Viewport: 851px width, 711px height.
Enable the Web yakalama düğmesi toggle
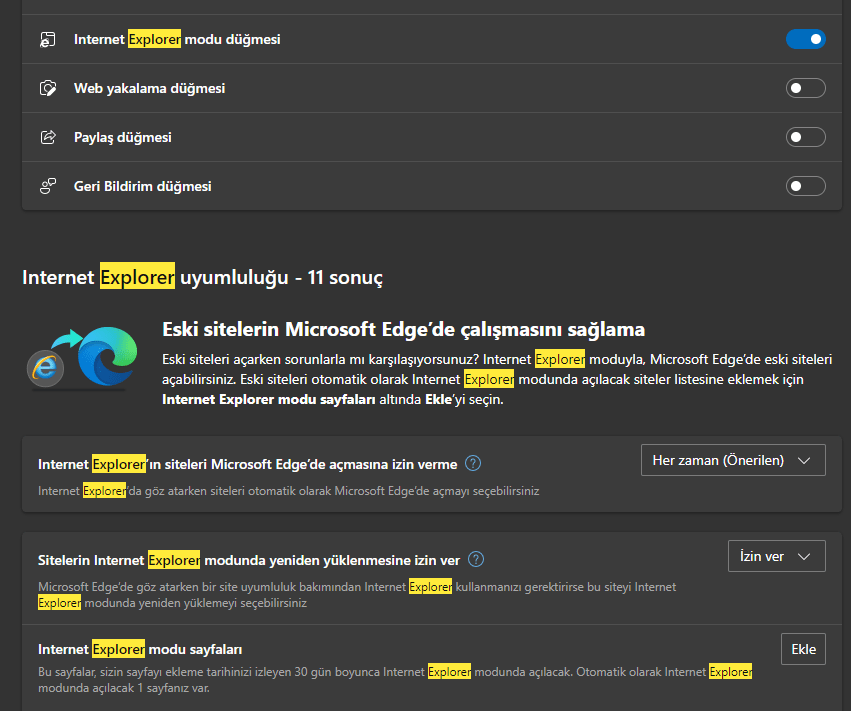pos(805,88)
